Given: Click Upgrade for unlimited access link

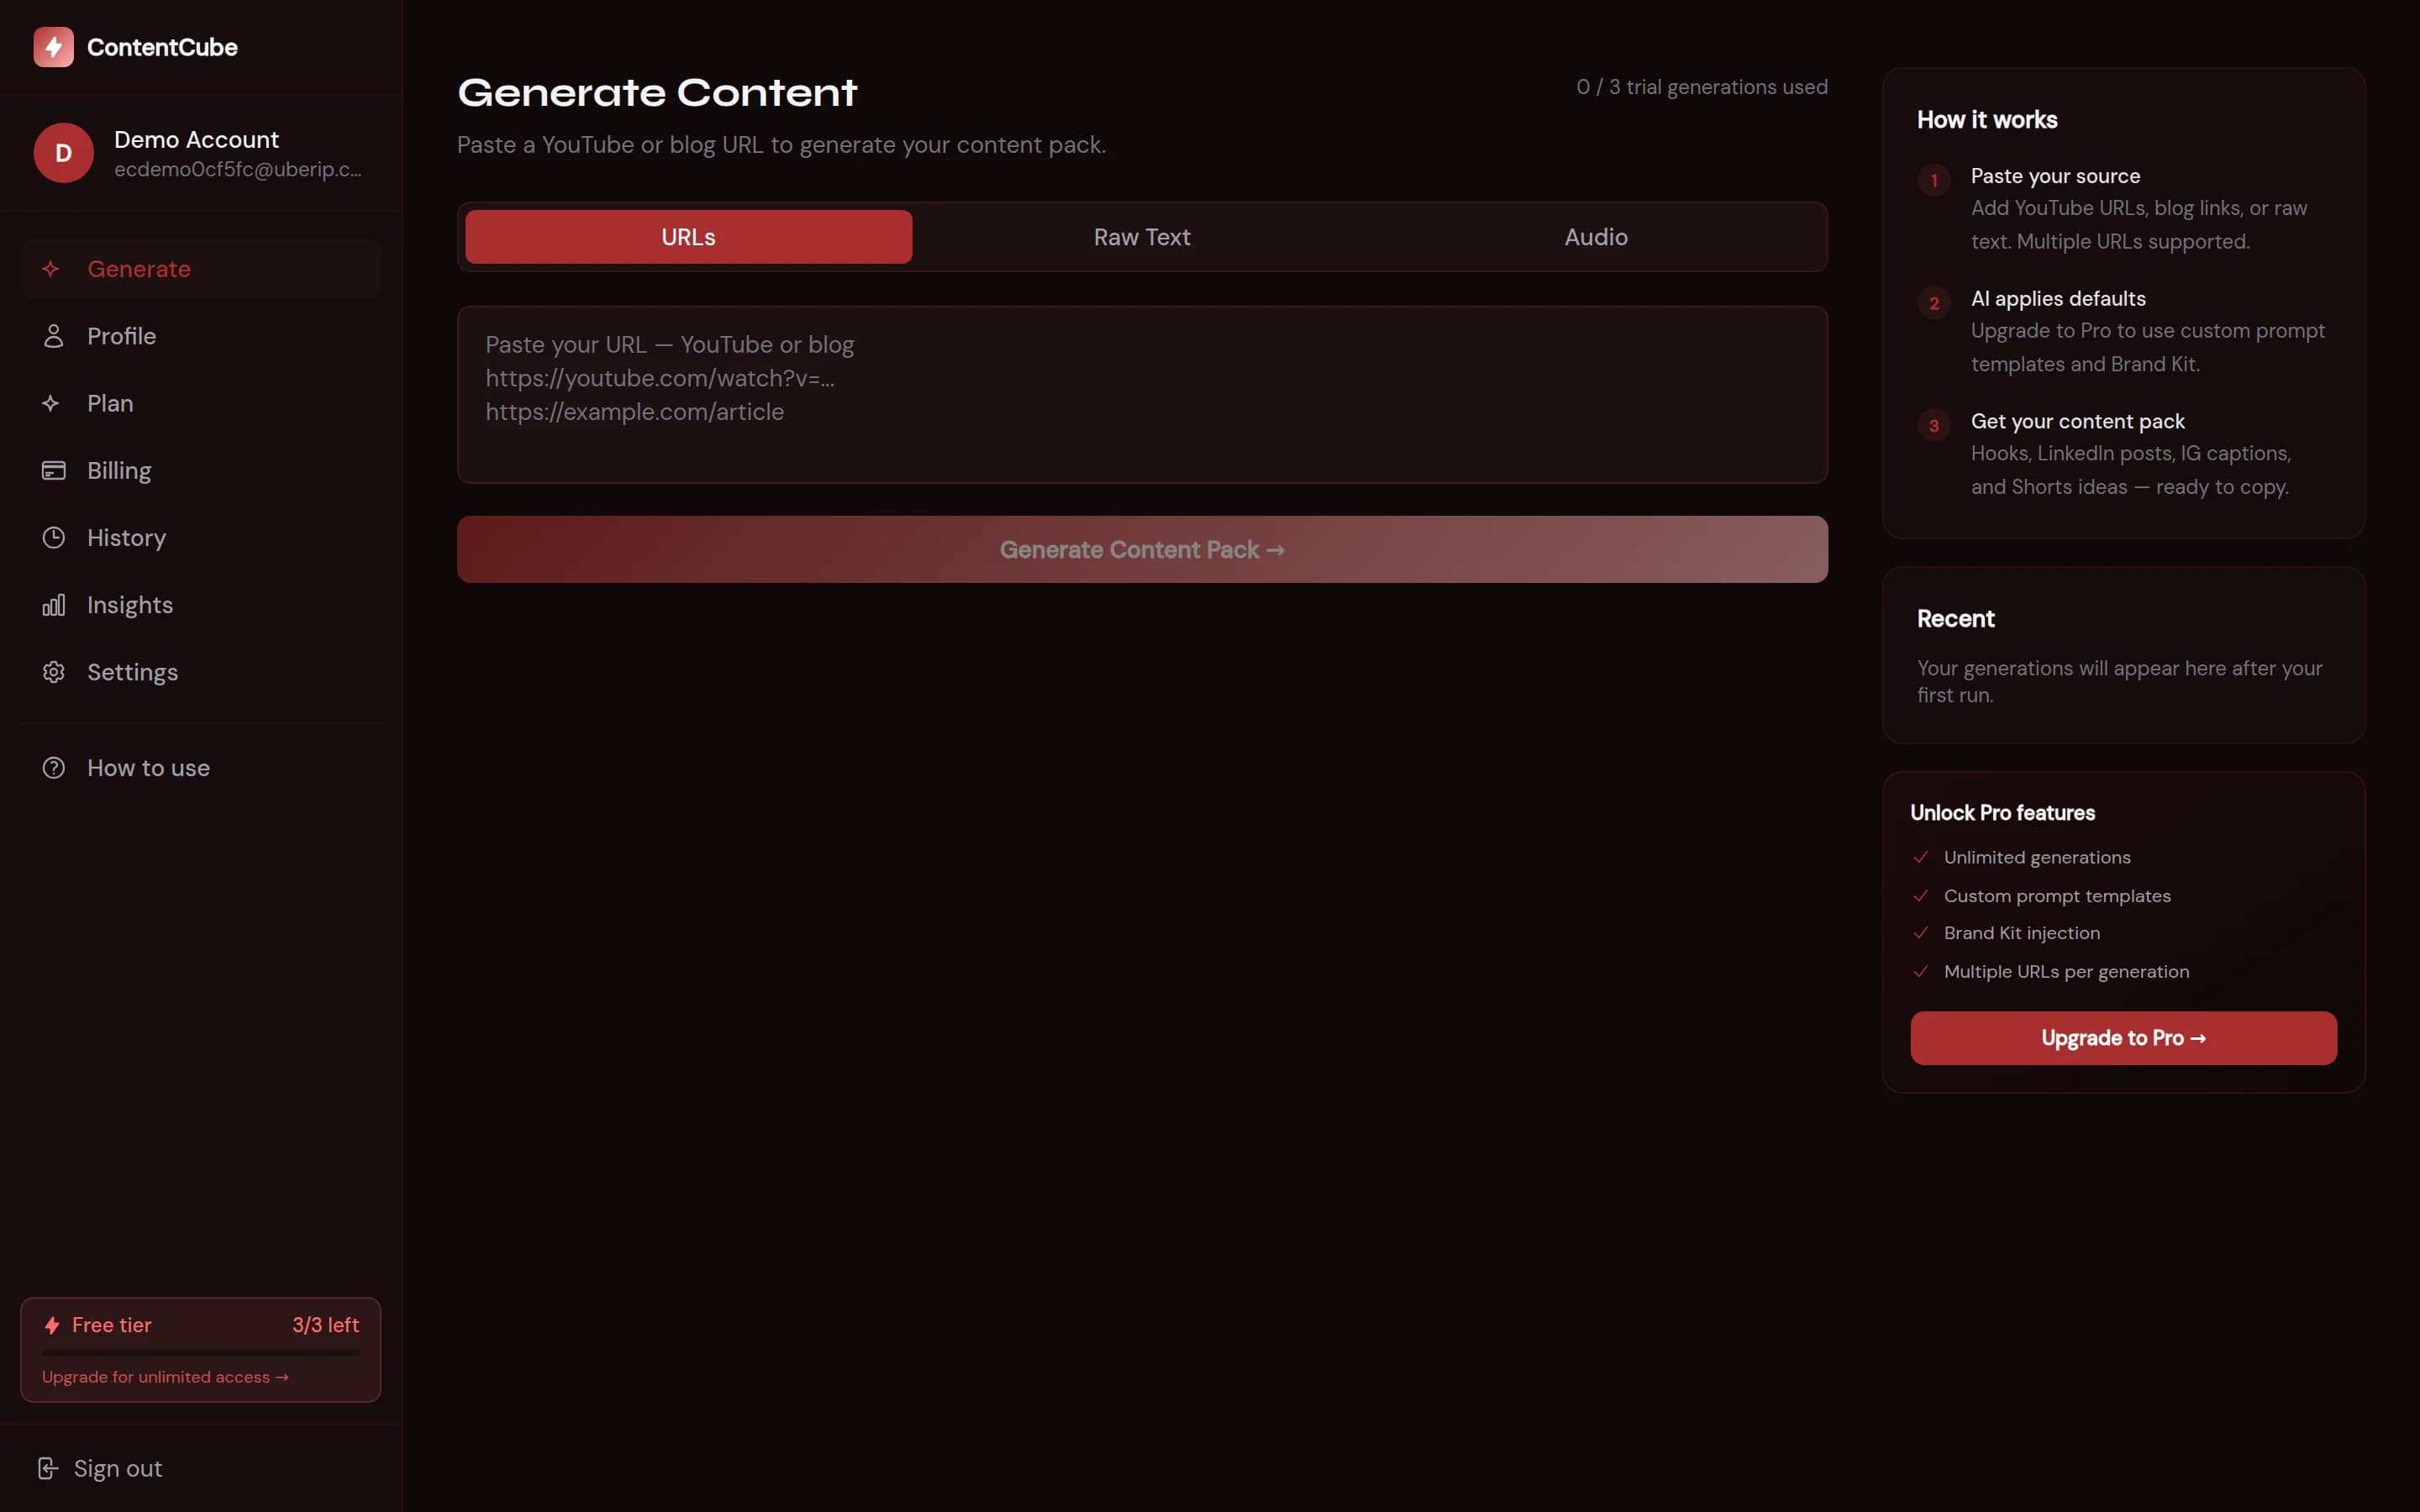Looking at the screenshot, I should tap(165, 1377).
